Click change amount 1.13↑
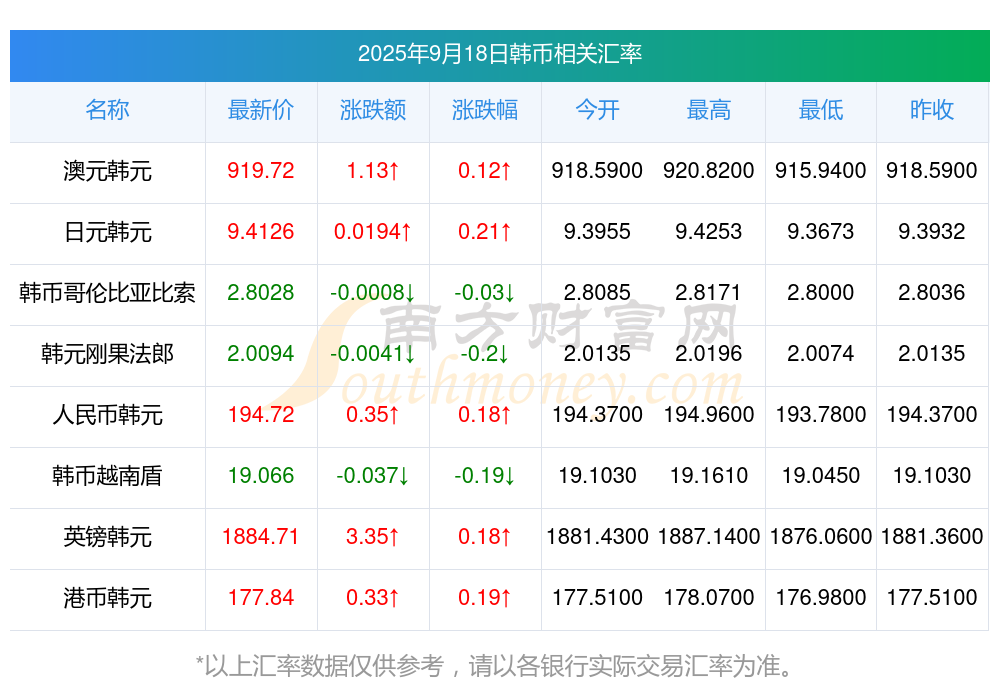 [373, 171]
